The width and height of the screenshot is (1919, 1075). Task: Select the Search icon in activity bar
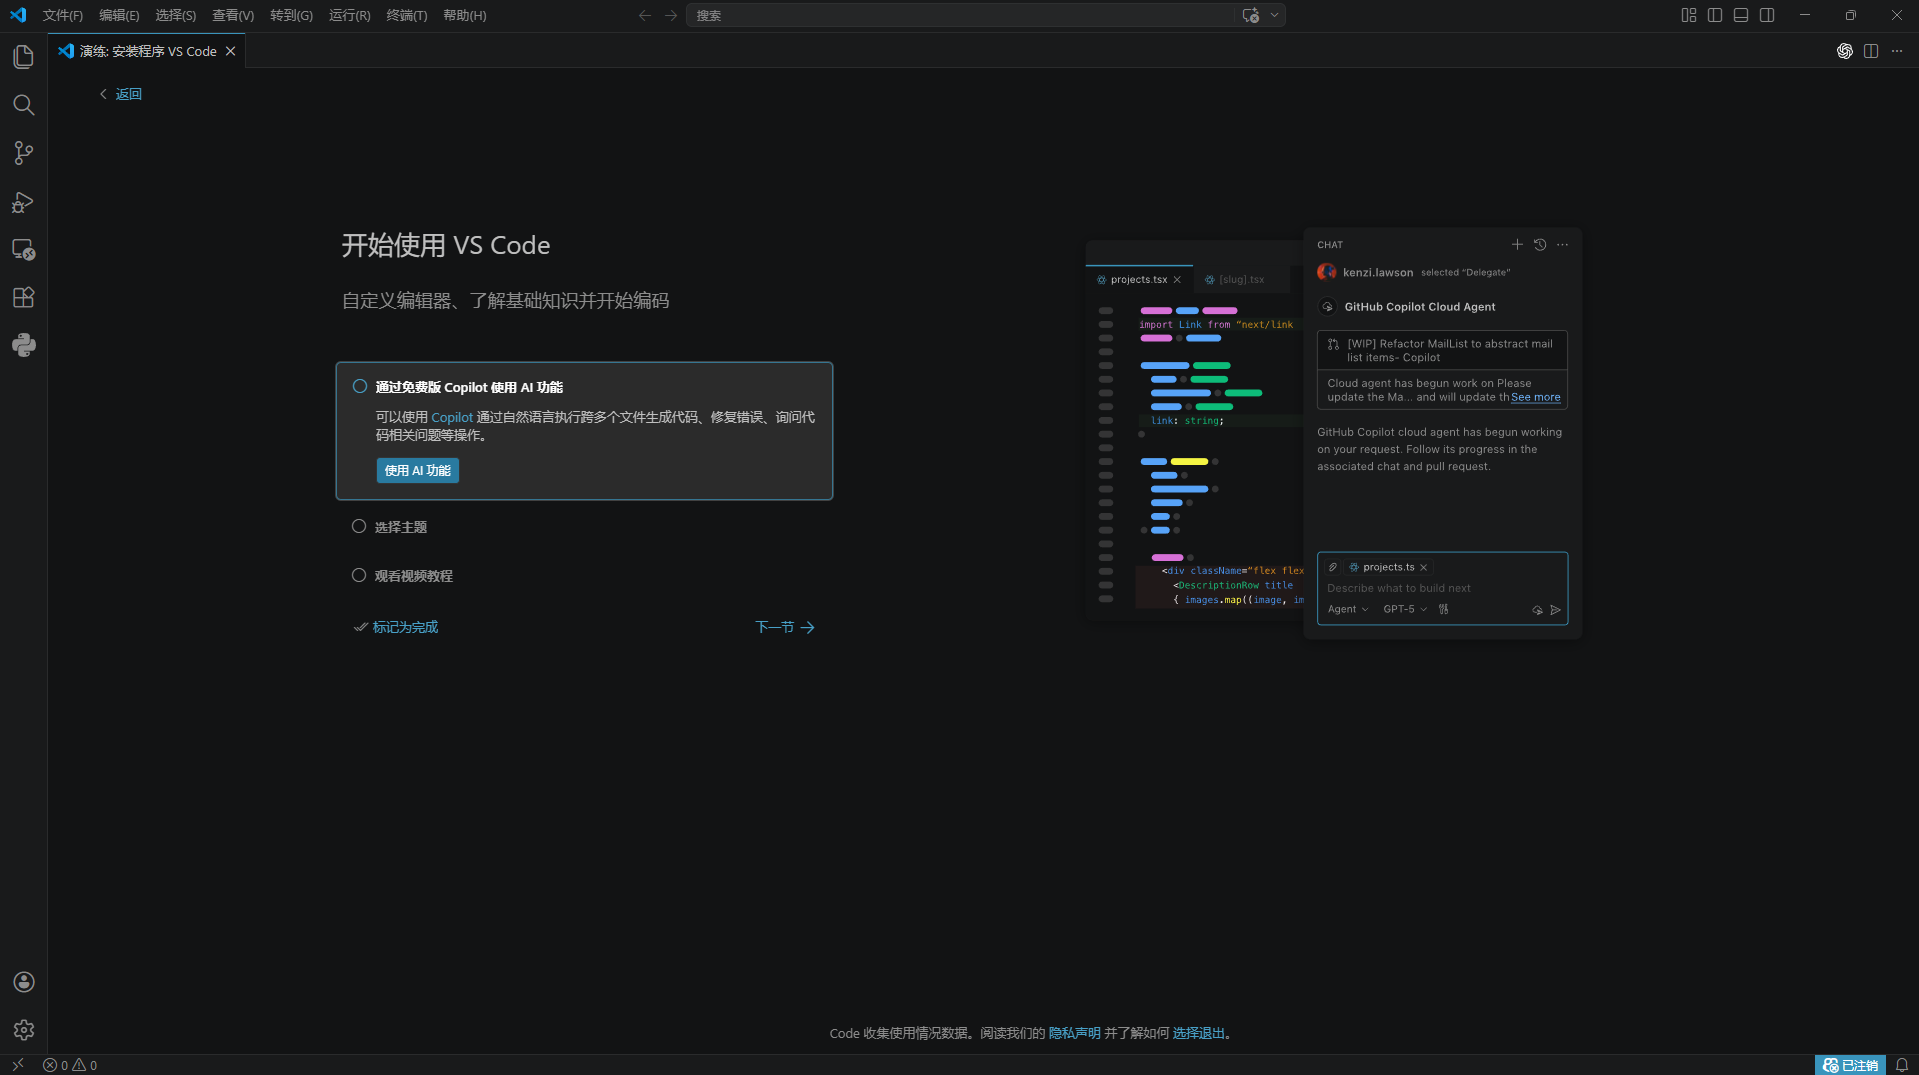[x=23, y=105]
